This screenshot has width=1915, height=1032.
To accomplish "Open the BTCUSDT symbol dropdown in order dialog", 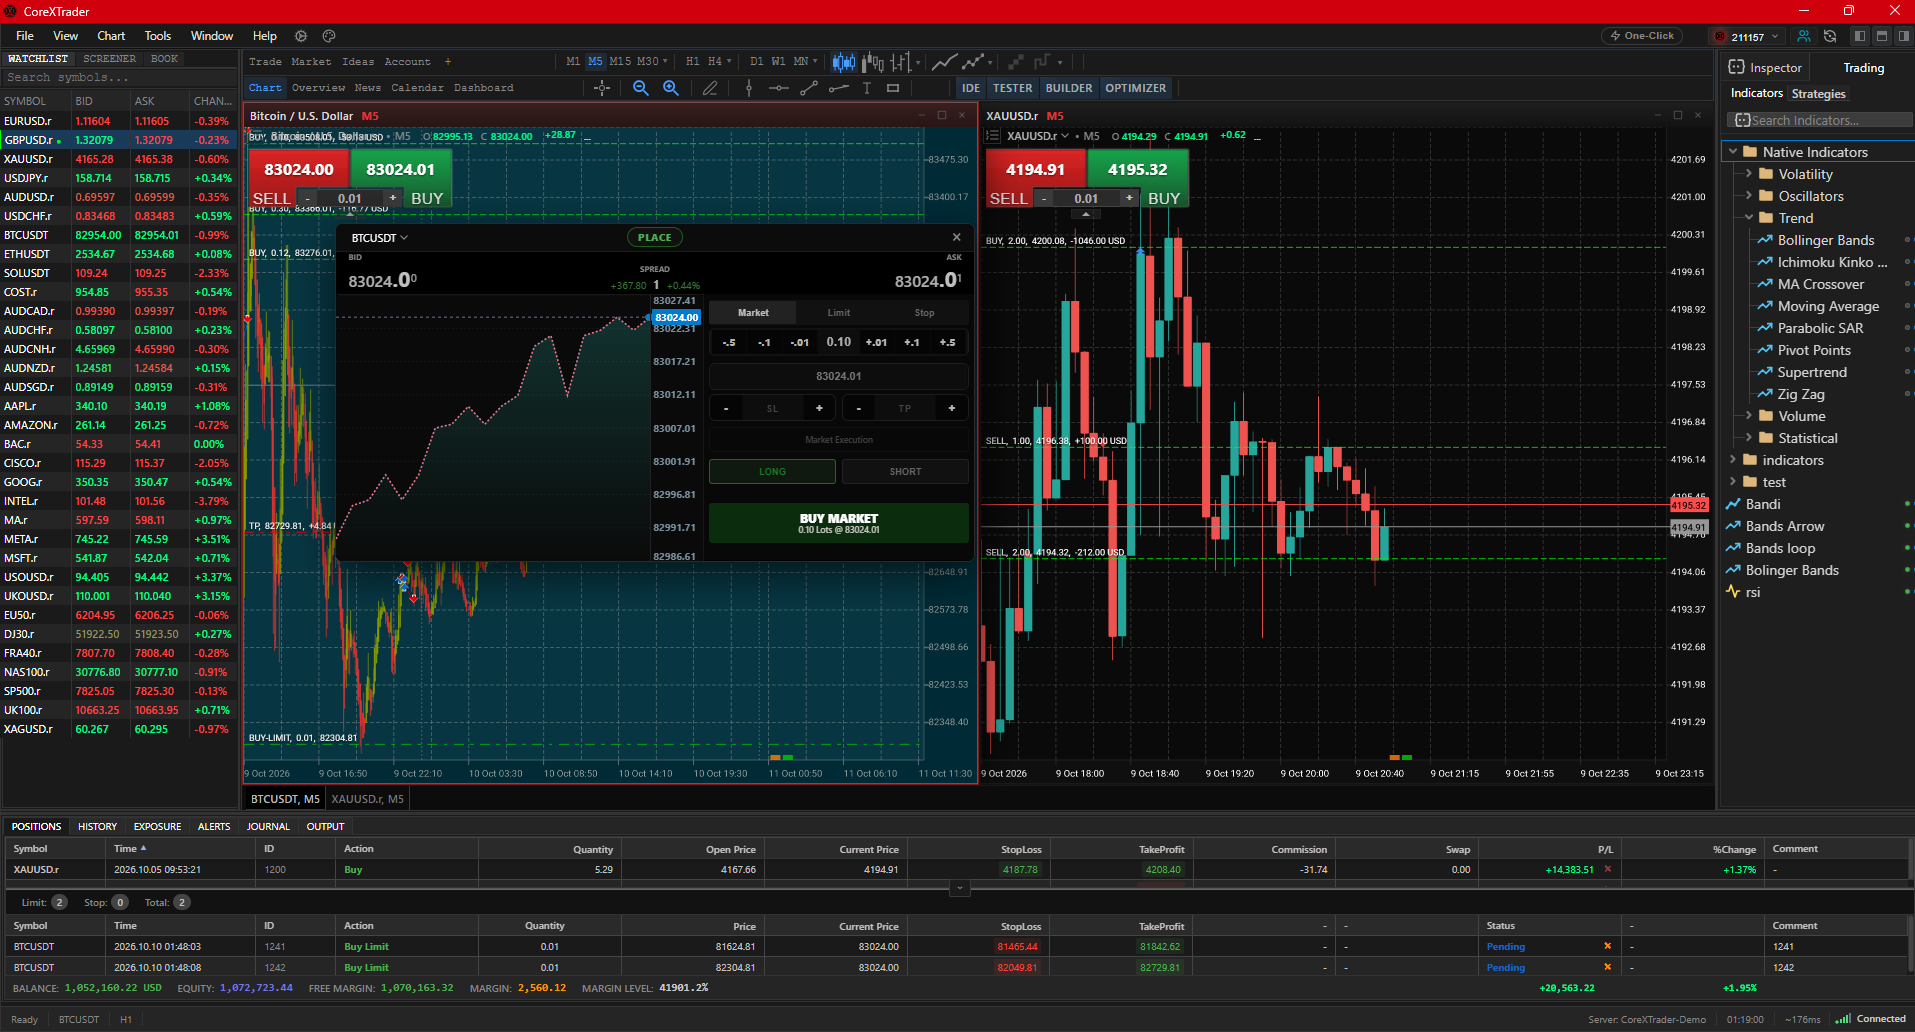I will click(380, 238).
